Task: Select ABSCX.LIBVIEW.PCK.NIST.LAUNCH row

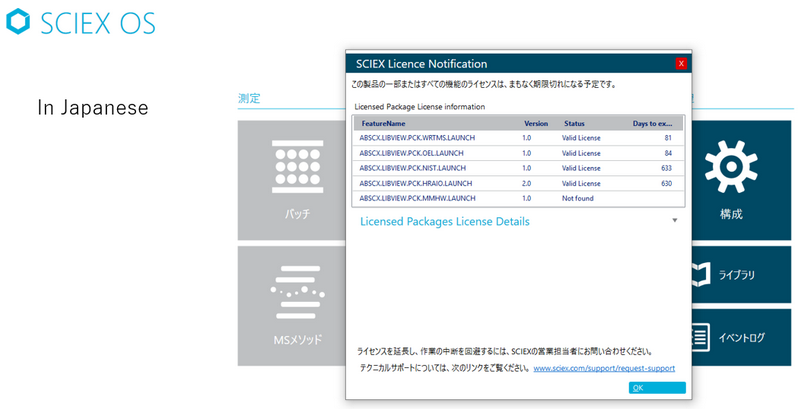Action: click(518, 168)
